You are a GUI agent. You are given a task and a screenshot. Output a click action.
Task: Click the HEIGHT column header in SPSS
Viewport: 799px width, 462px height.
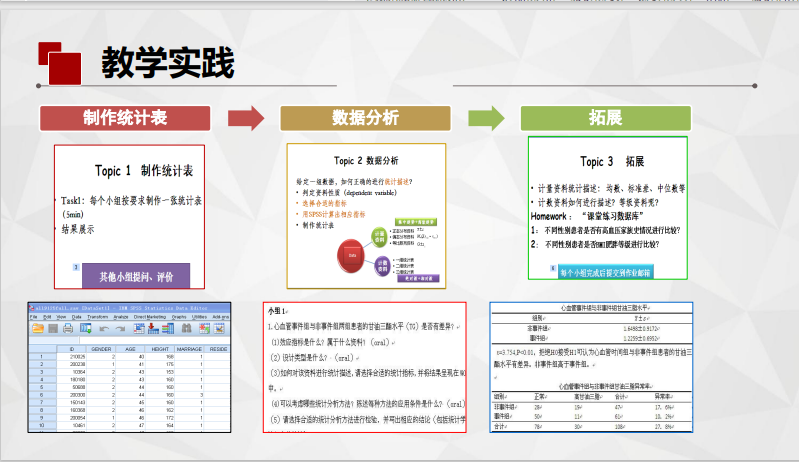(160, 349)
